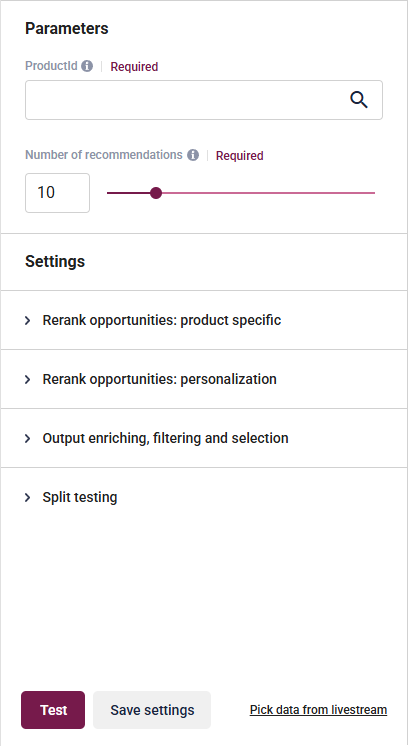
Task: Focus the ProductId text input field
Action: 186,100
